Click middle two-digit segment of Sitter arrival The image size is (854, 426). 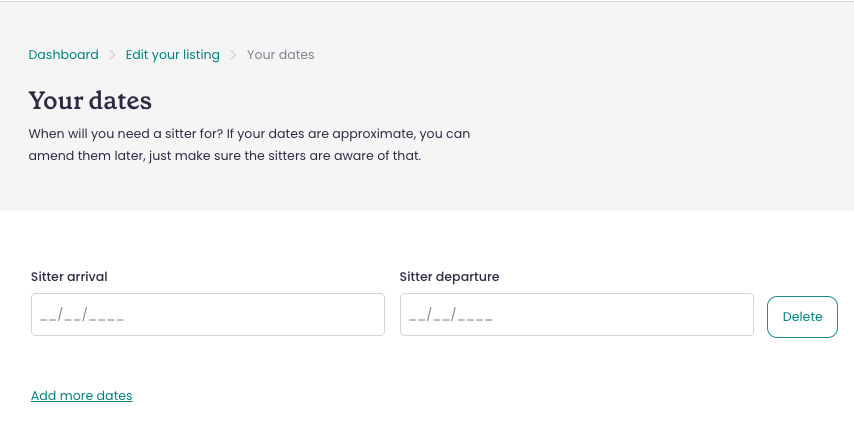[x=72, y=316]
